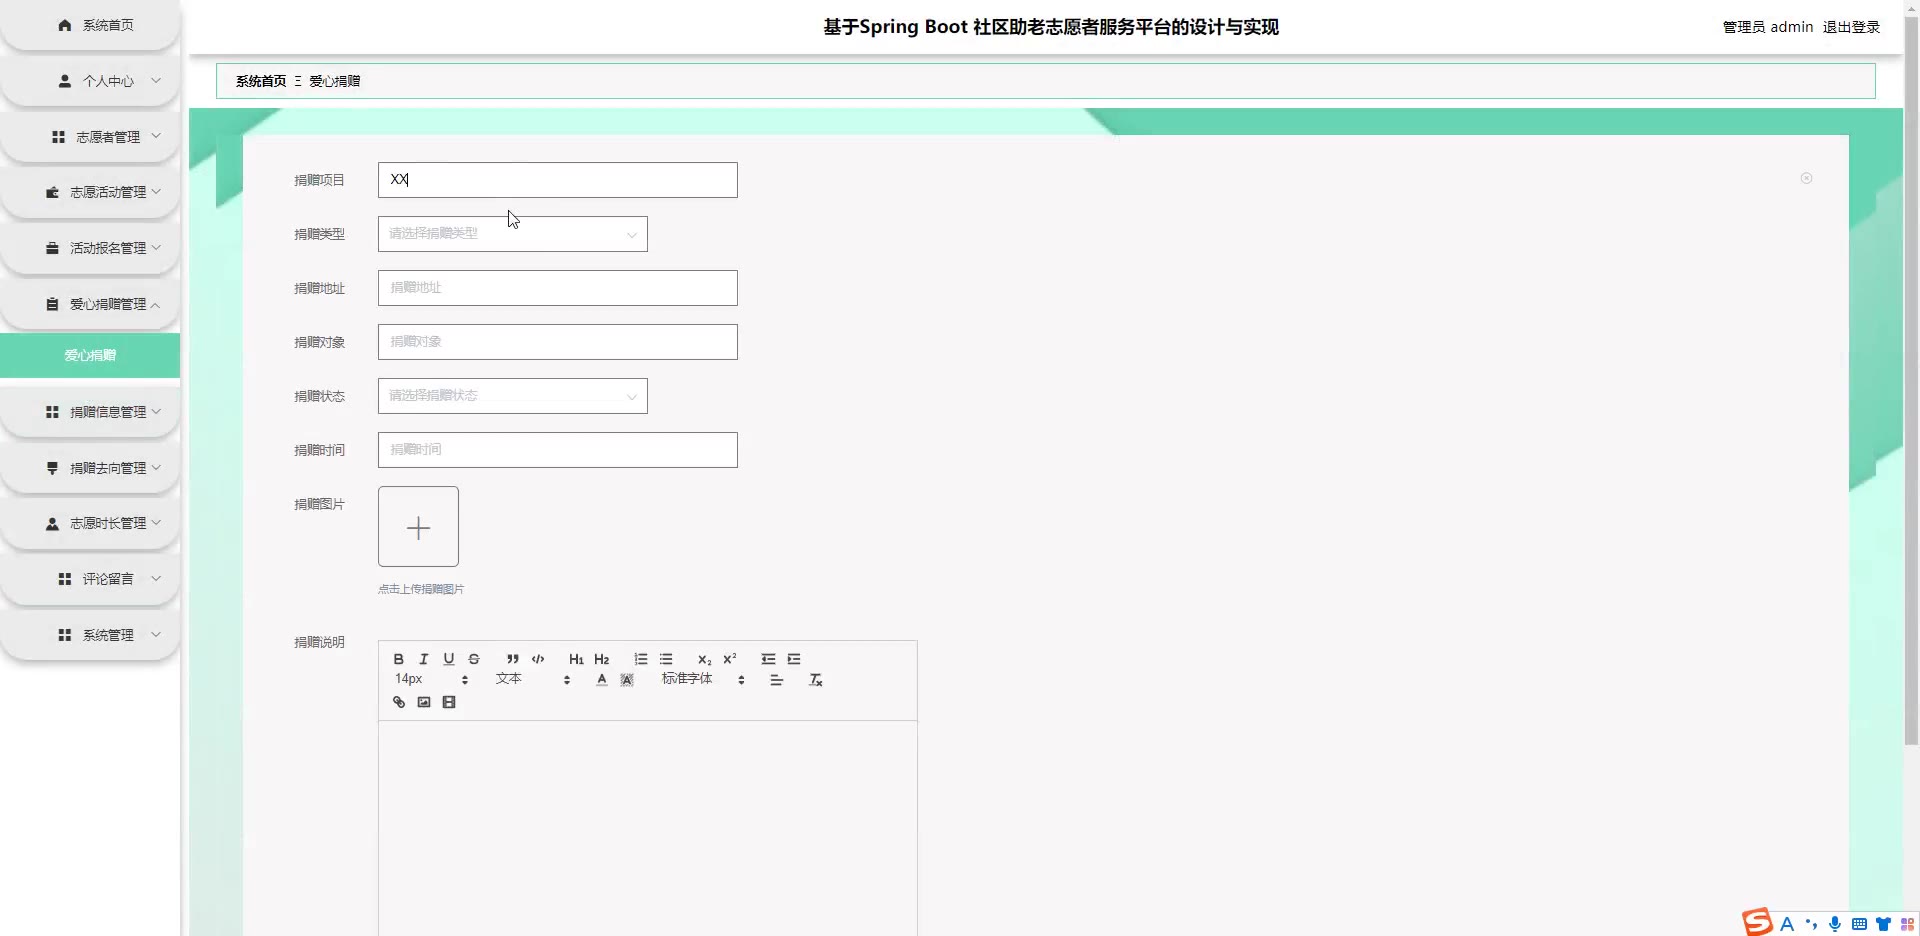Open the text color picker
This screenshot has height=936, width=1920.
pyautogui.click(x=602, y=680)
